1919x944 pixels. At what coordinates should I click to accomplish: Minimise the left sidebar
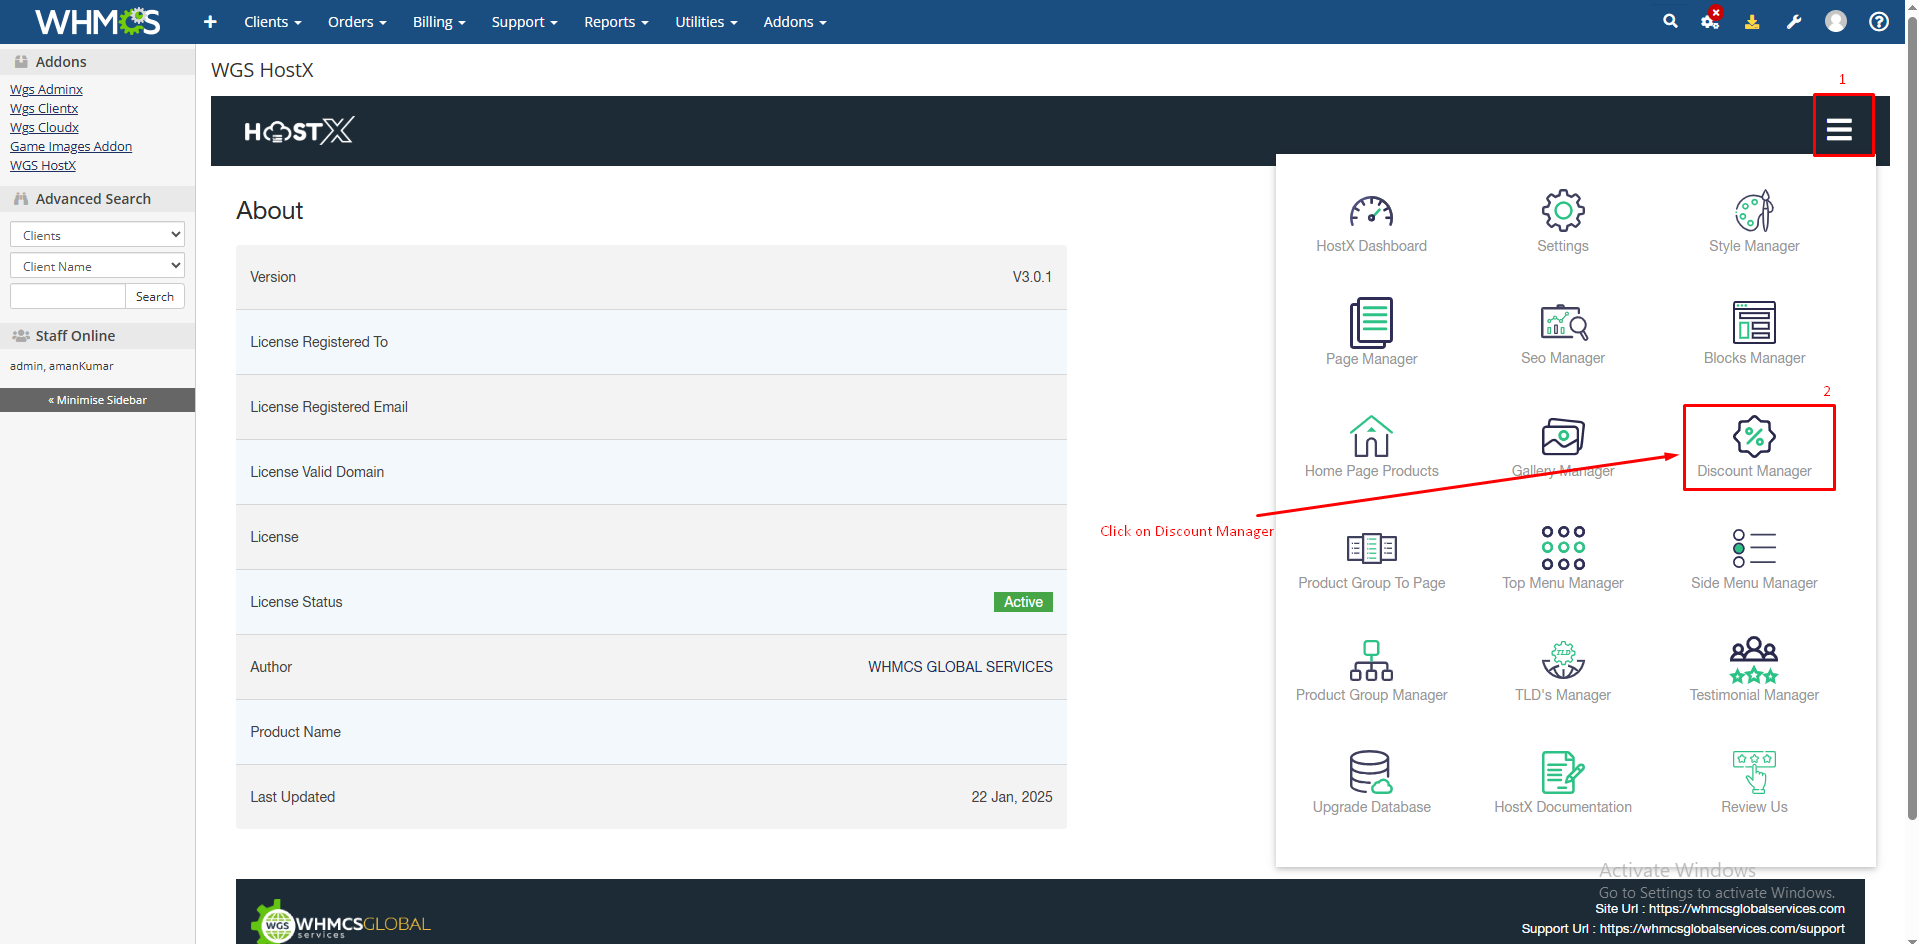point(97,400)
